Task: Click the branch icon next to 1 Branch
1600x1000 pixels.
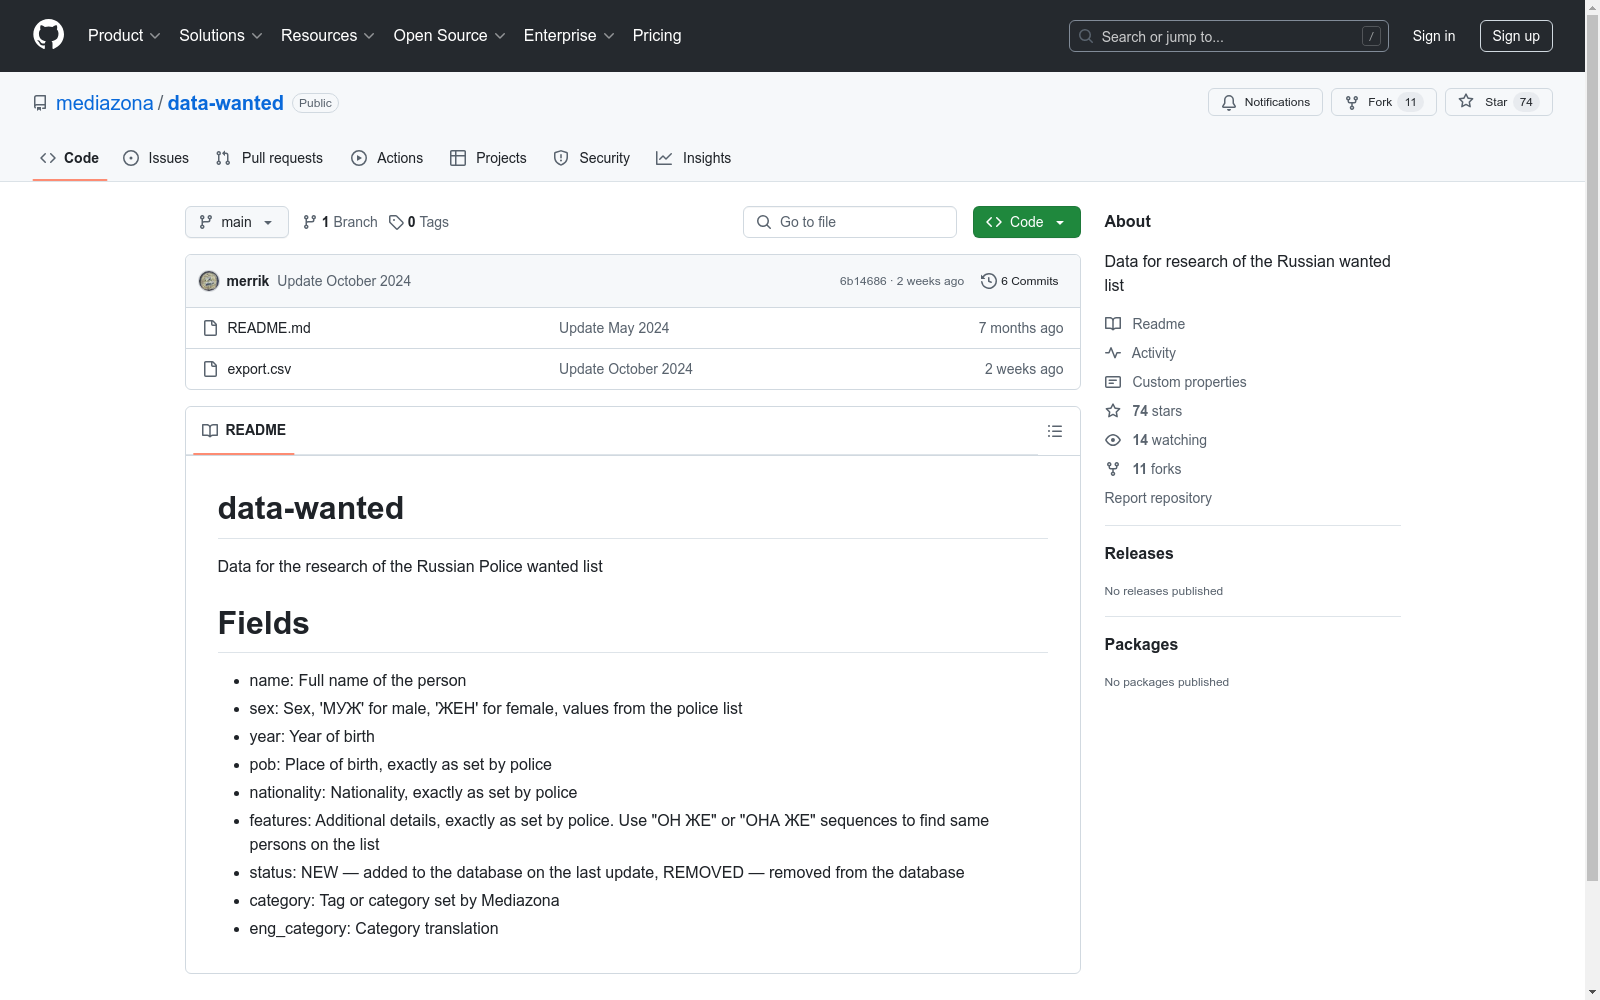Action: (x=310, y=222)
